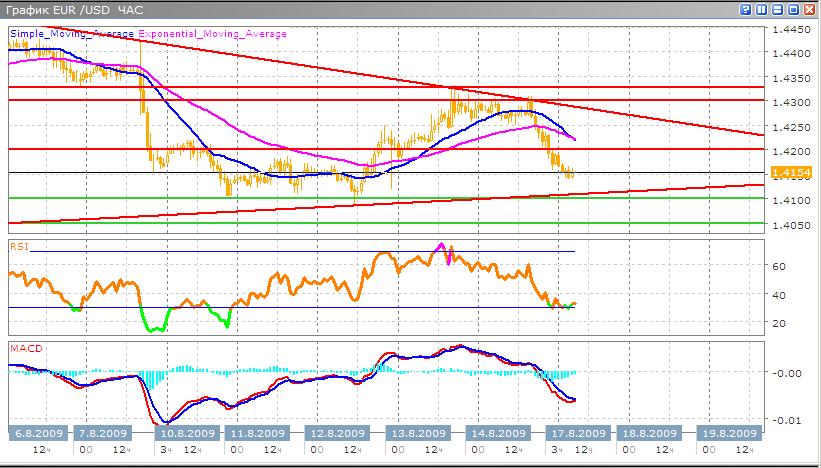This screenshot has width=821, height=468.
Task: Select the 18.8.2009 date marker
Action: click(651, 433)
